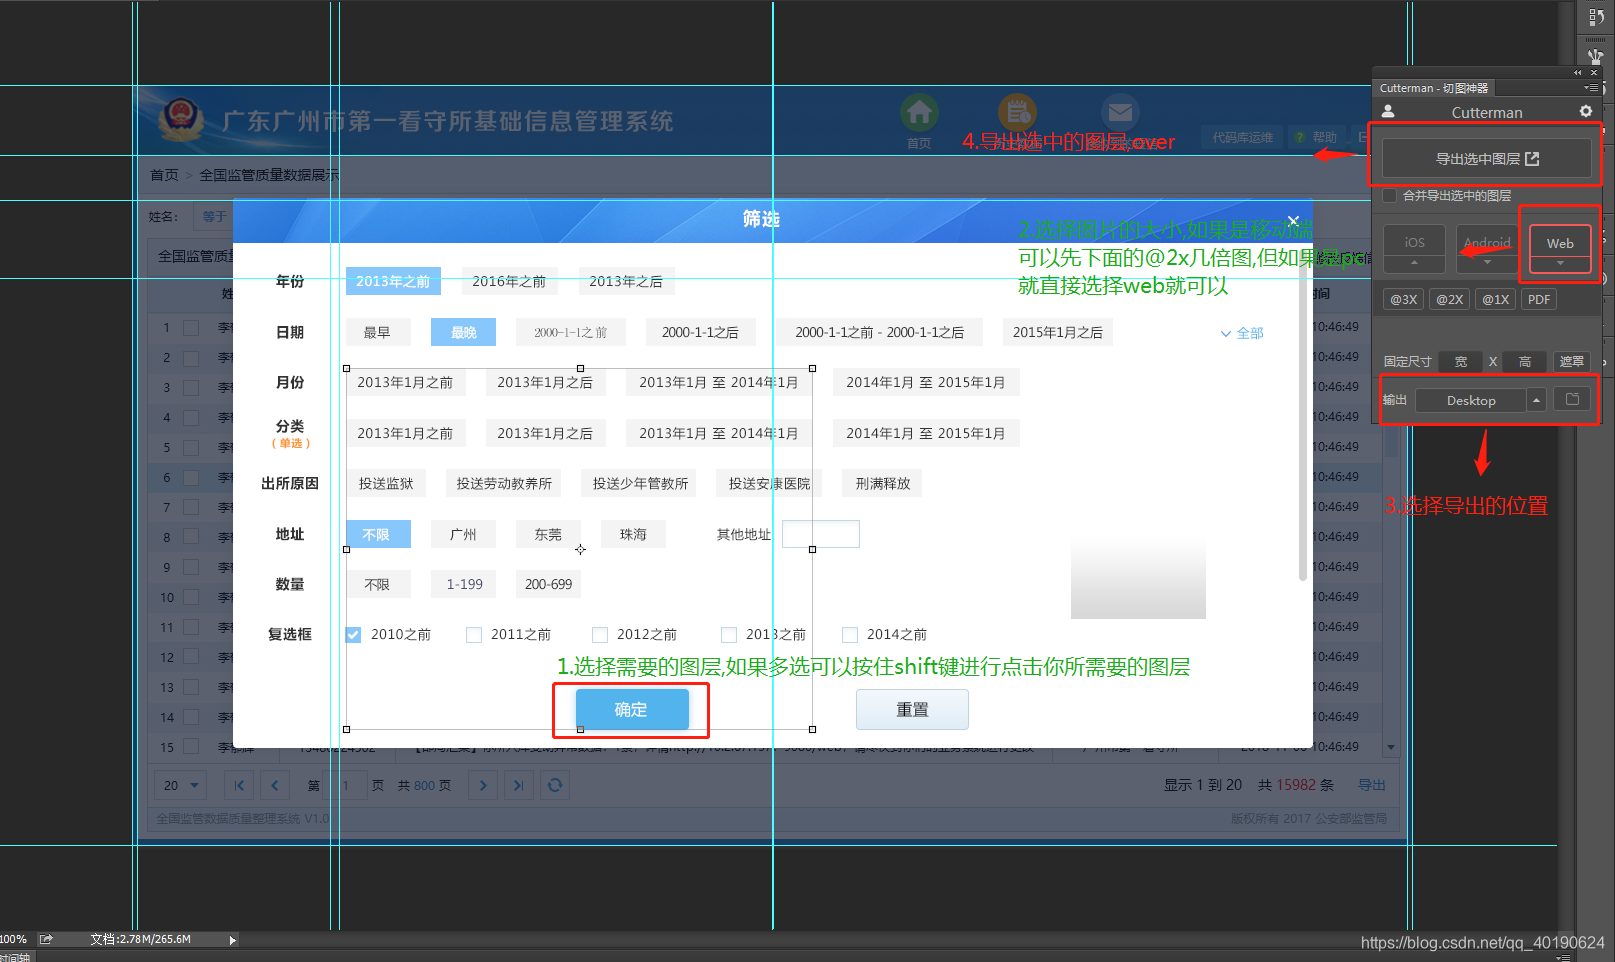Open the Cutterman panel flyout menu

[1591, 88]
